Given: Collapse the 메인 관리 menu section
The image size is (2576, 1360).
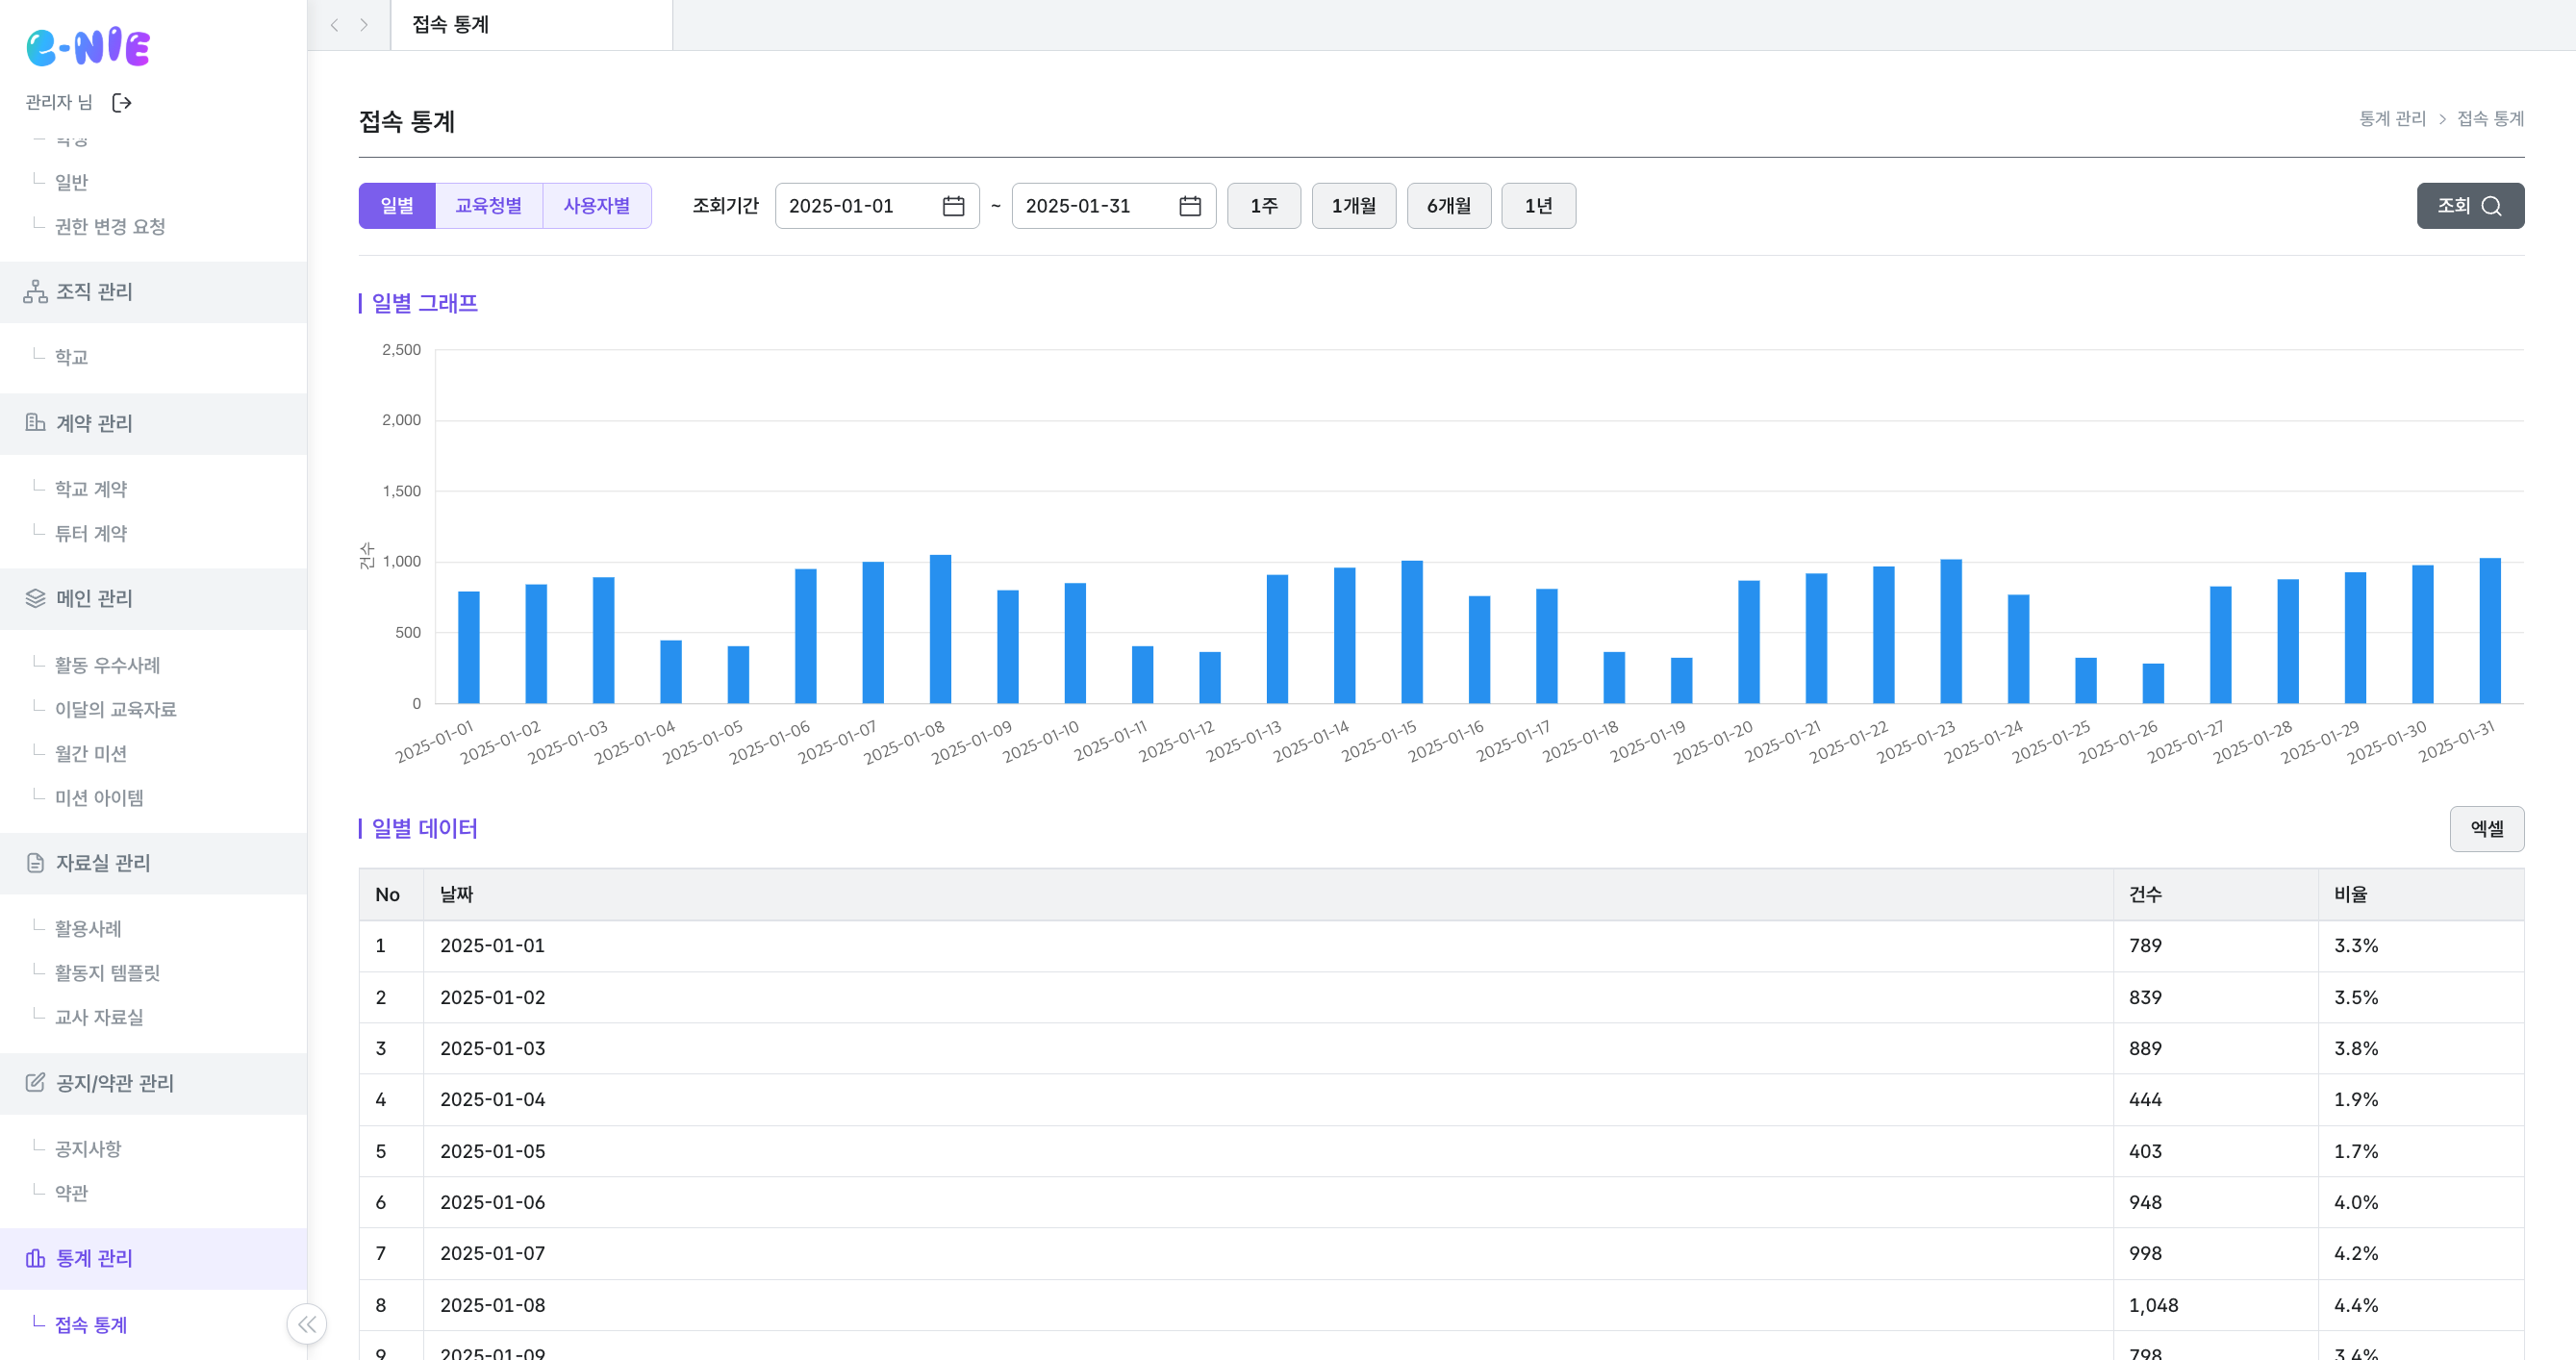Looking at the screenshot, I should pyautogui.click(x=94, y=599).
